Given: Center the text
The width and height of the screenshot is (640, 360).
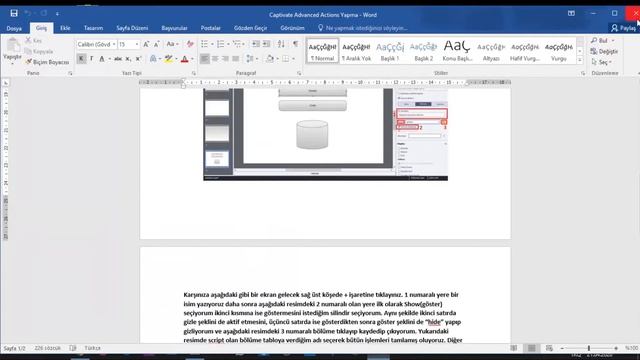Looking at the screenshot, I should point(215,59).
